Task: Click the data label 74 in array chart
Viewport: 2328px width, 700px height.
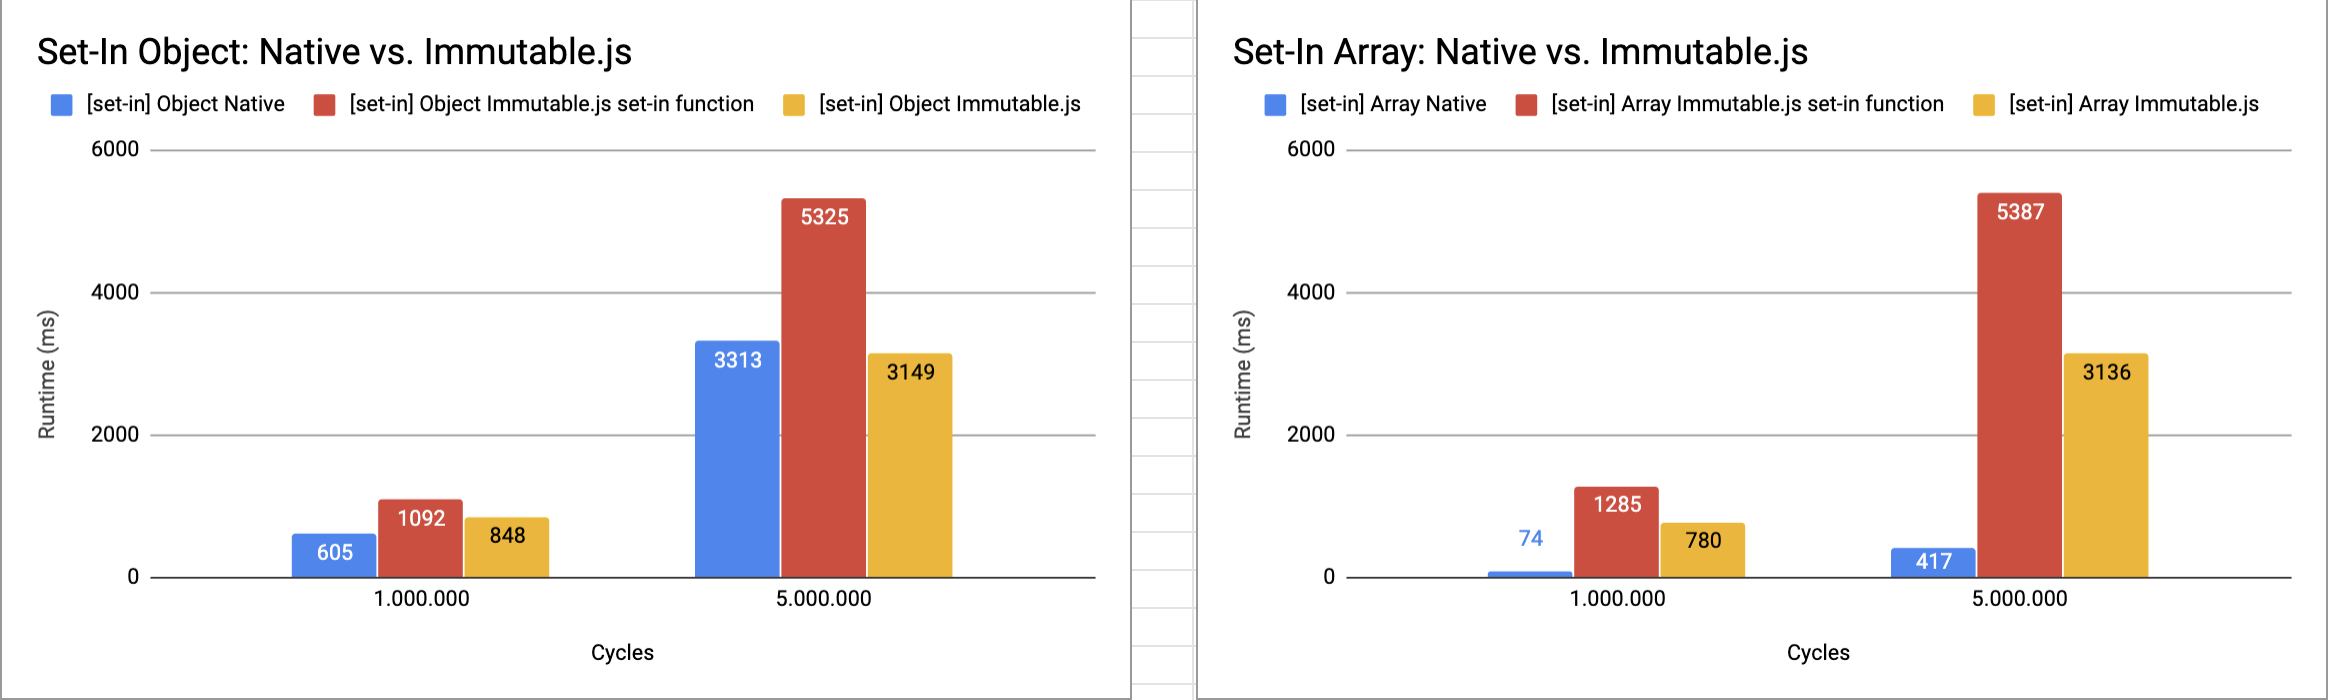Action: point(1530,539)
